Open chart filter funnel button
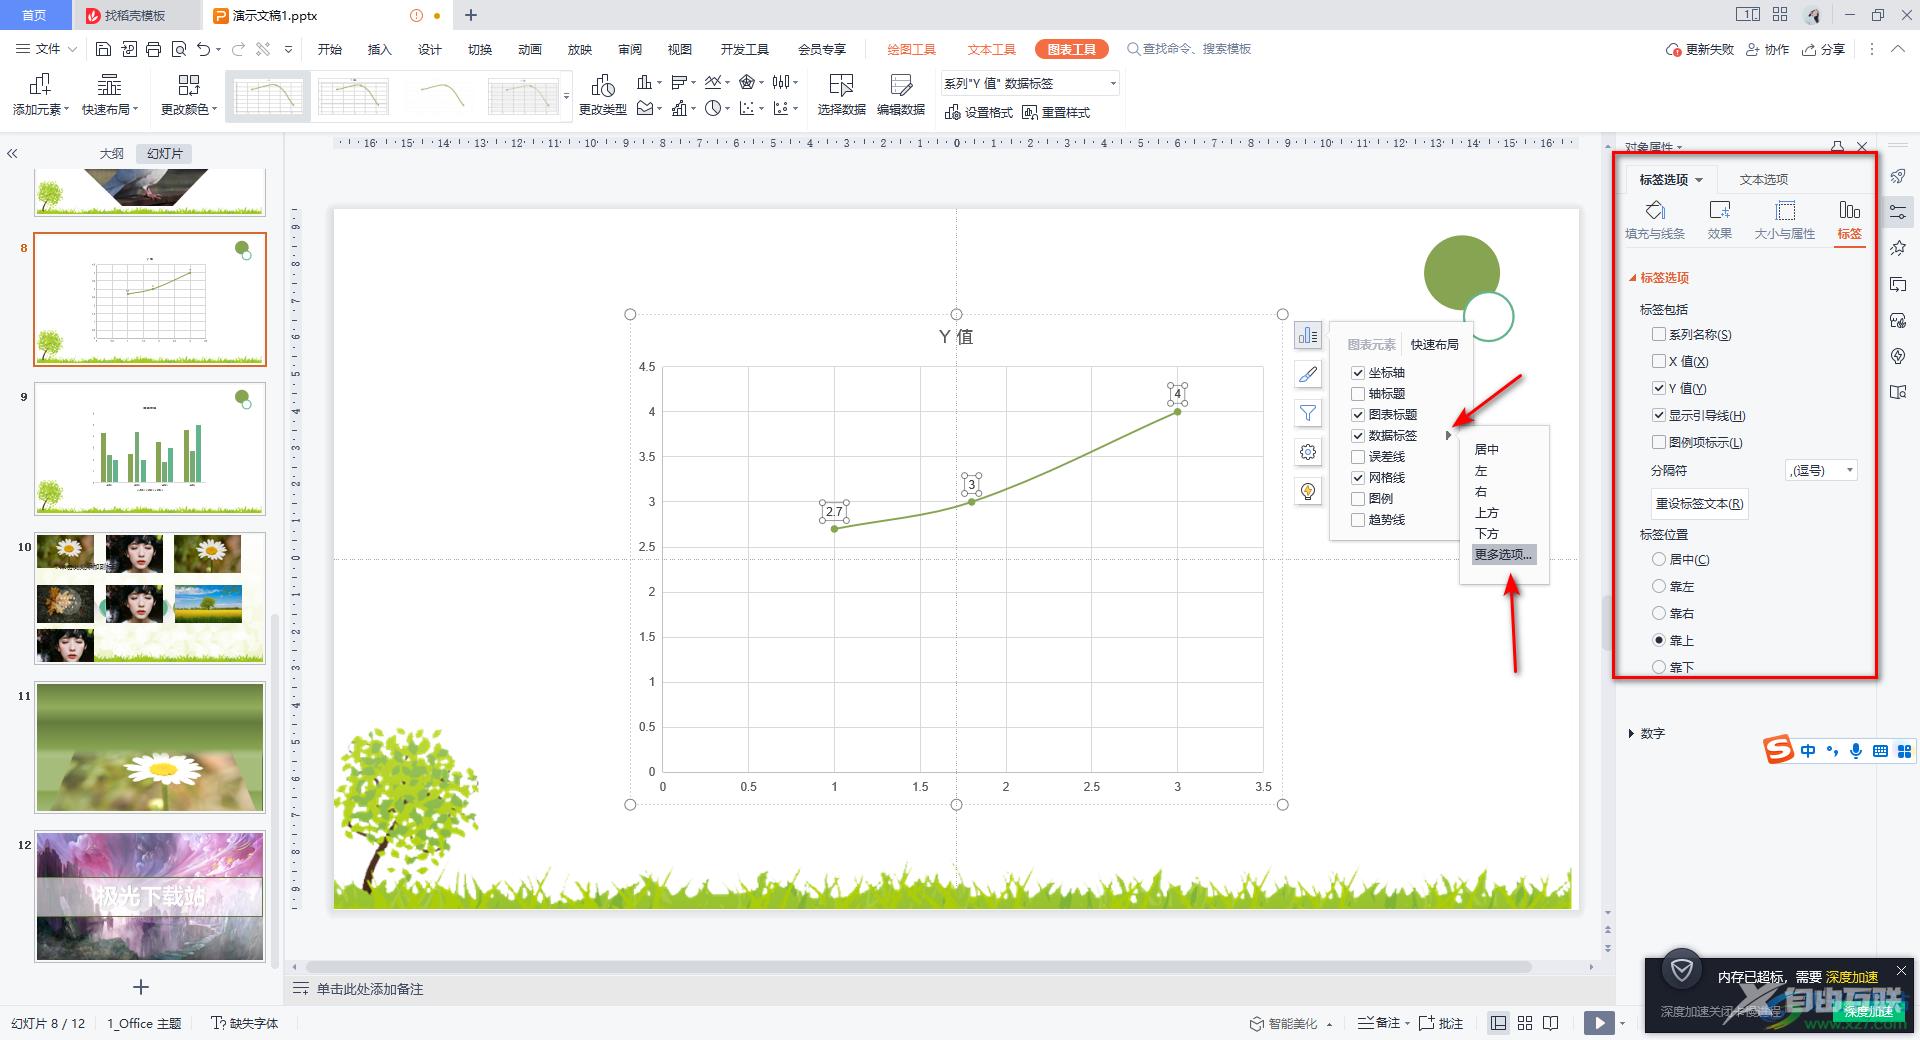 1308,413
